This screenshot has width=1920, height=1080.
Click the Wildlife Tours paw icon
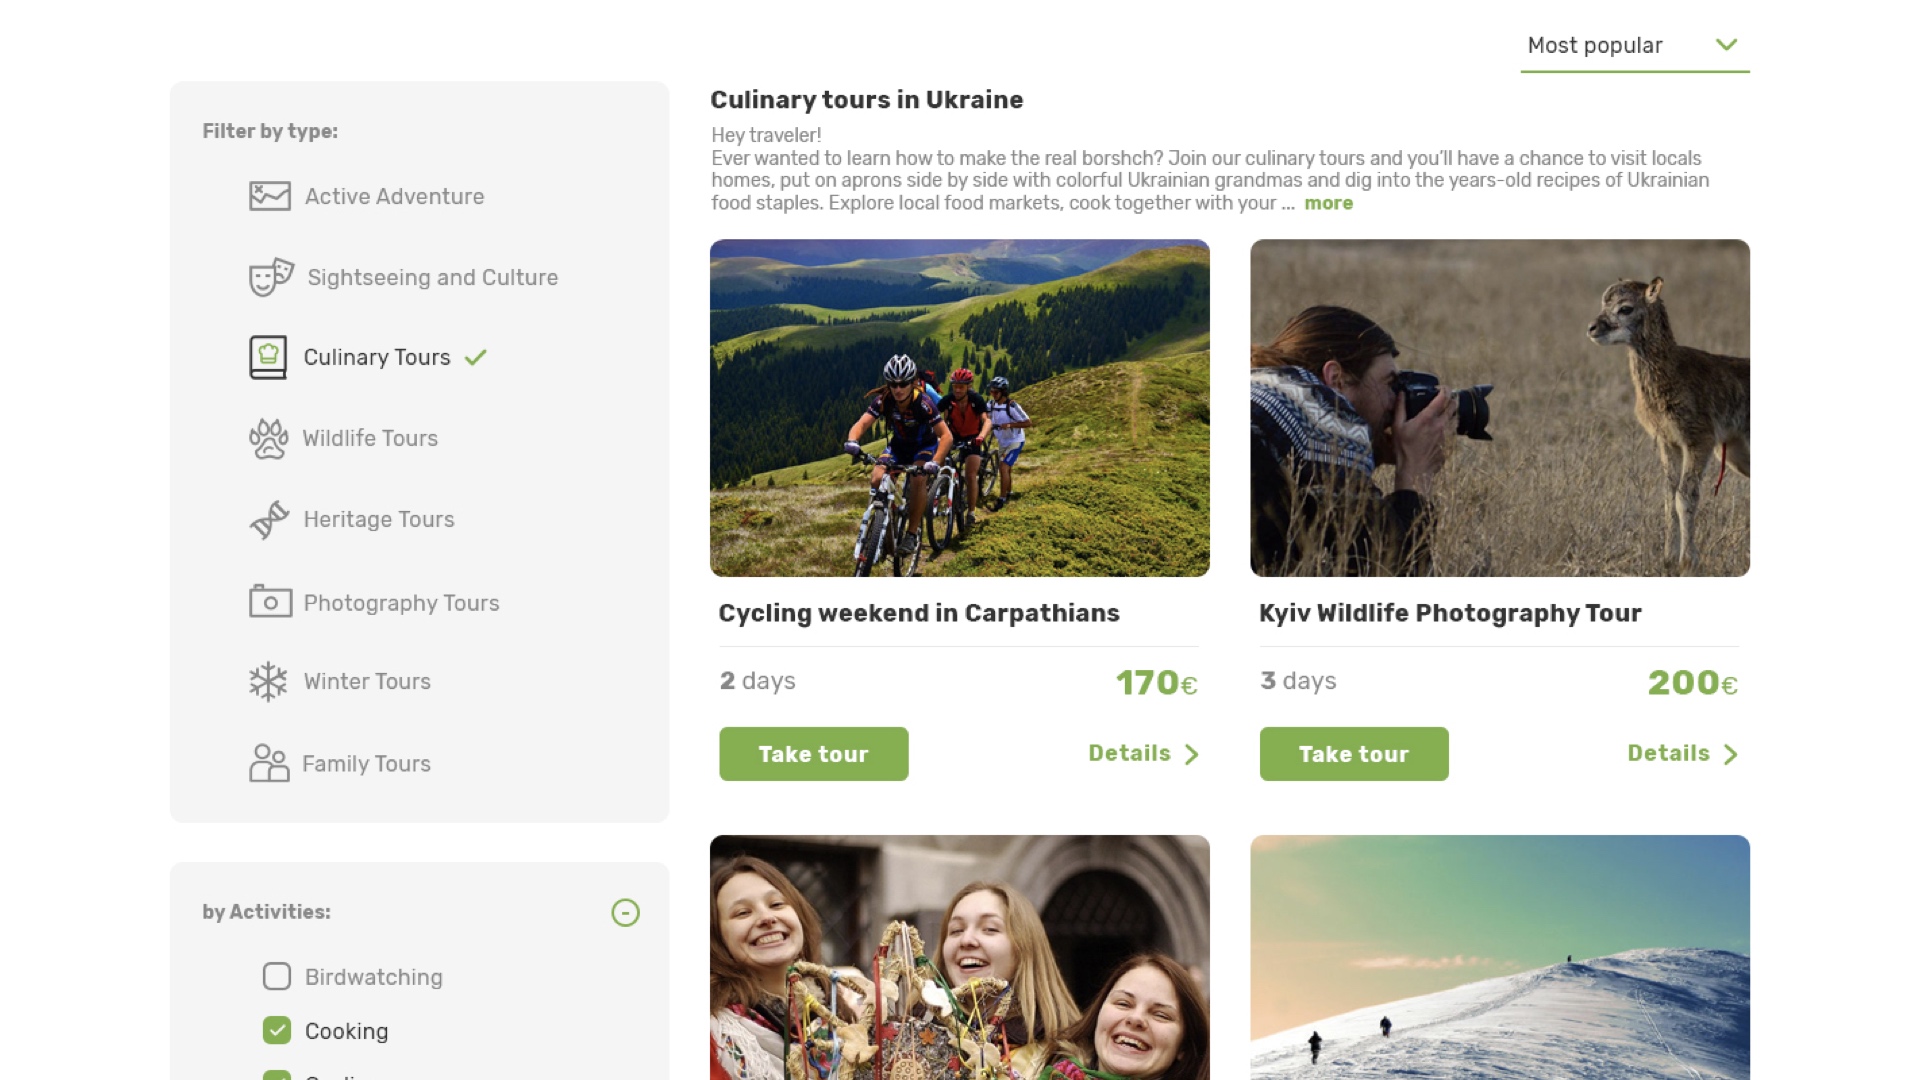pyautogui.click(x=268, y=439)
